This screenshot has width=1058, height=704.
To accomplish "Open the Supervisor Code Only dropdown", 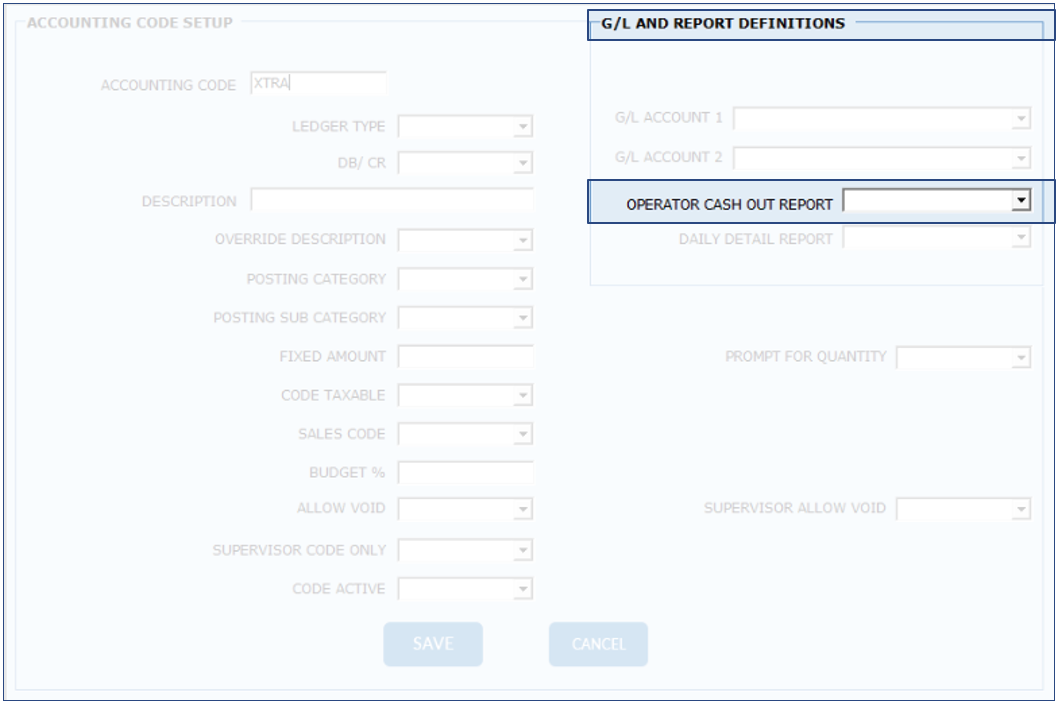I will point(522,551).
